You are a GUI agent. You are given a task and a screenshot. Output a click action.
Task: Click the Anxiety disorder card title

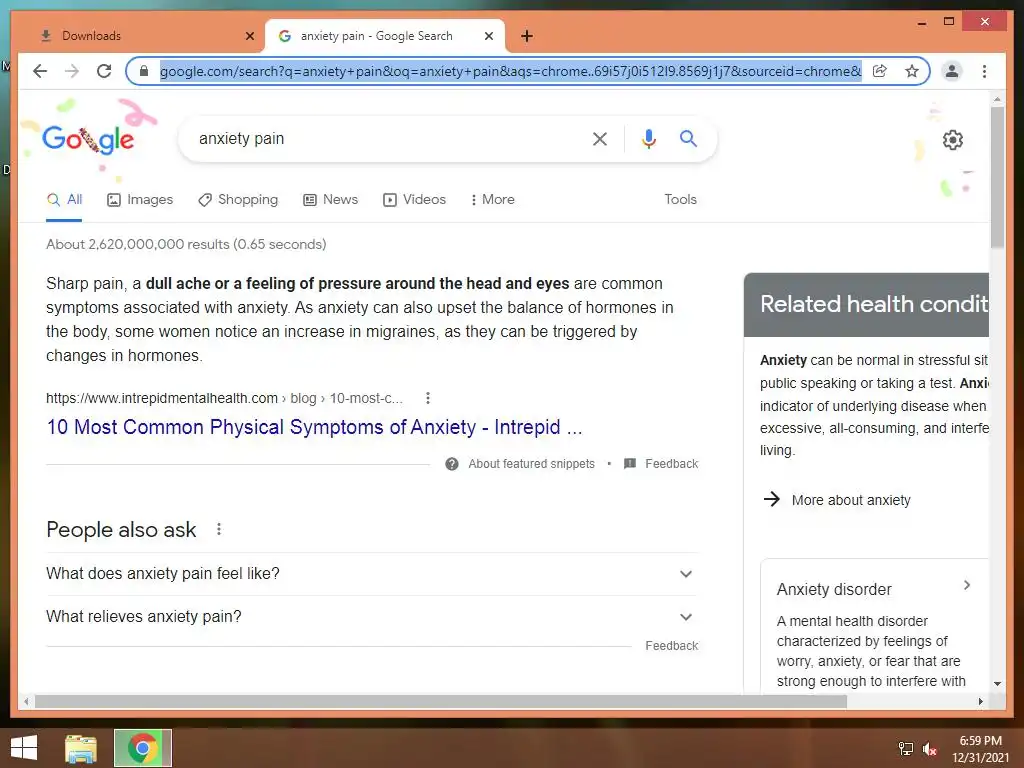834,590
